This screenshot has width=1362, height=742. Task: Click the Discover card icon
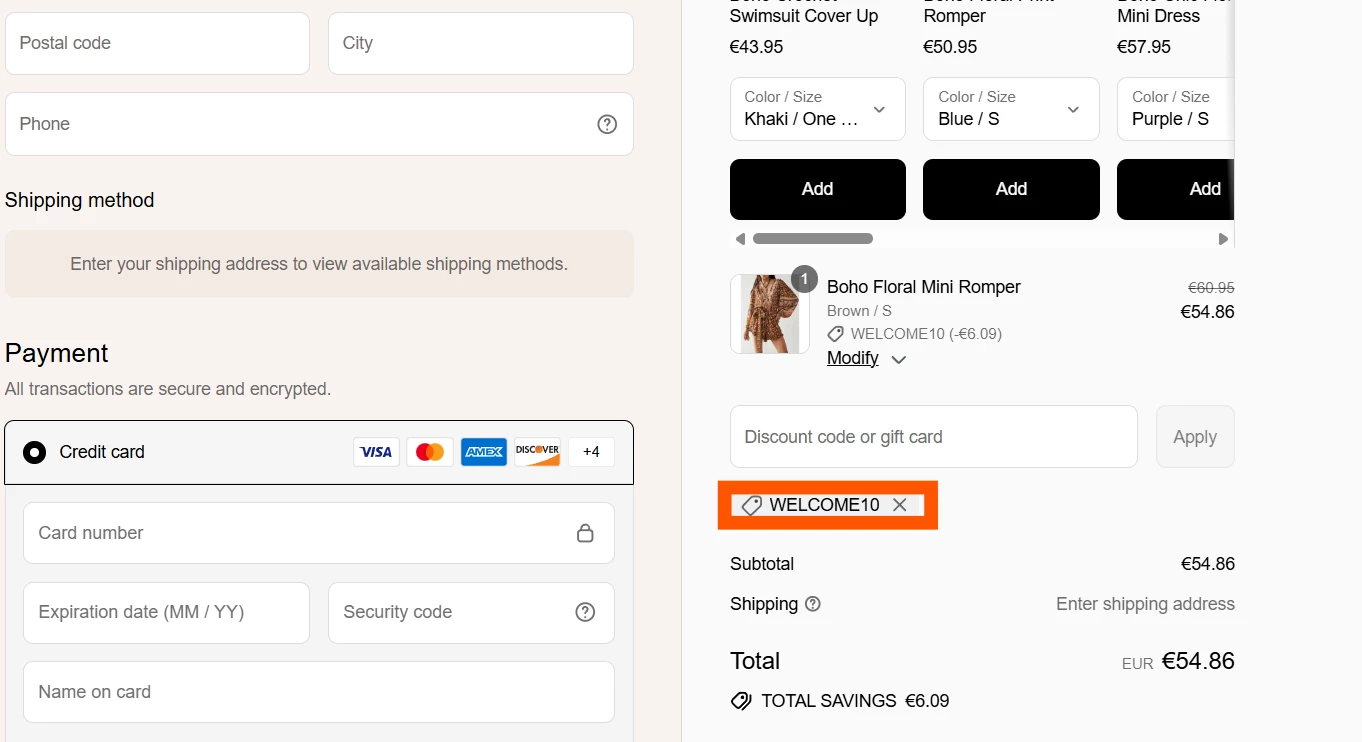point(538,452)
